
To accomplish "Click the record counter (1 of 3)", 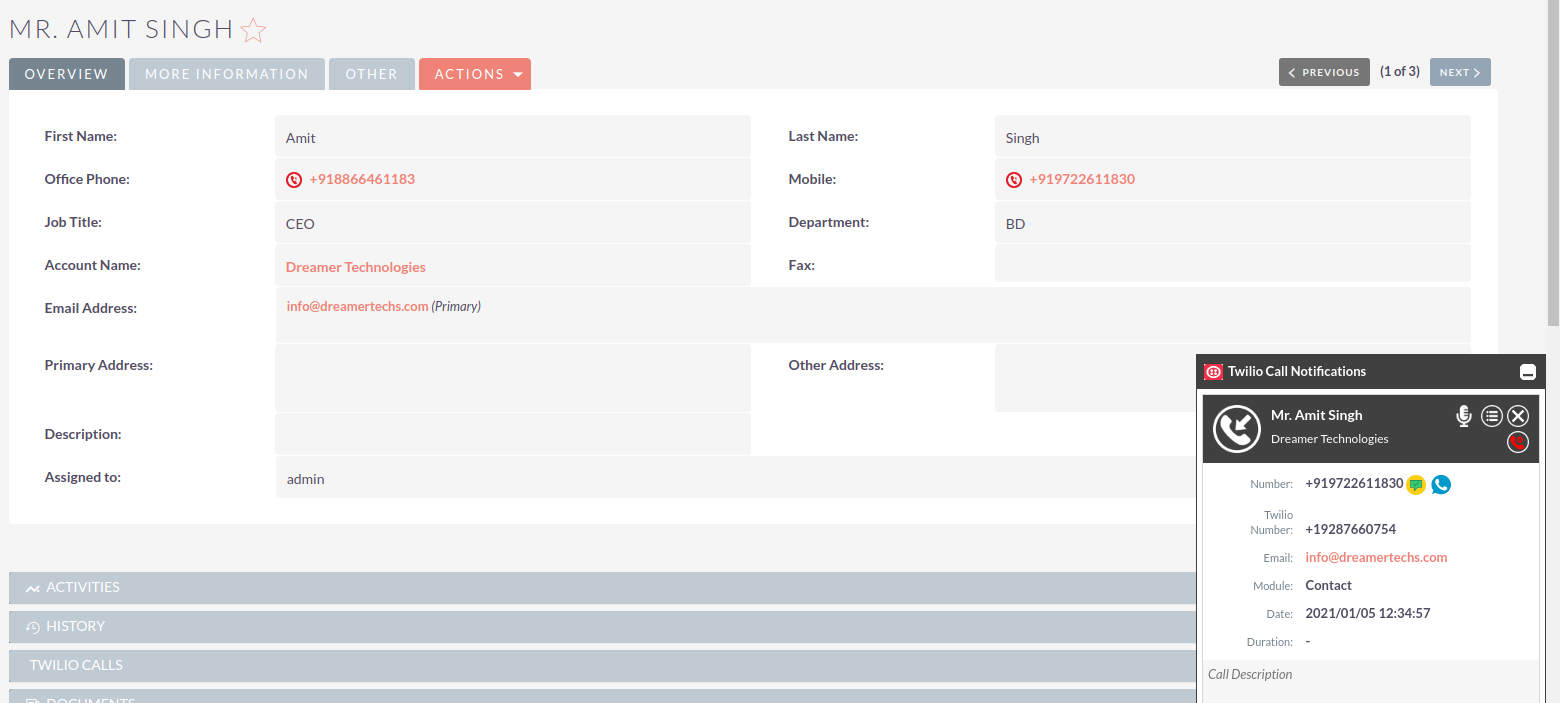I will (x=1400, y=72).
